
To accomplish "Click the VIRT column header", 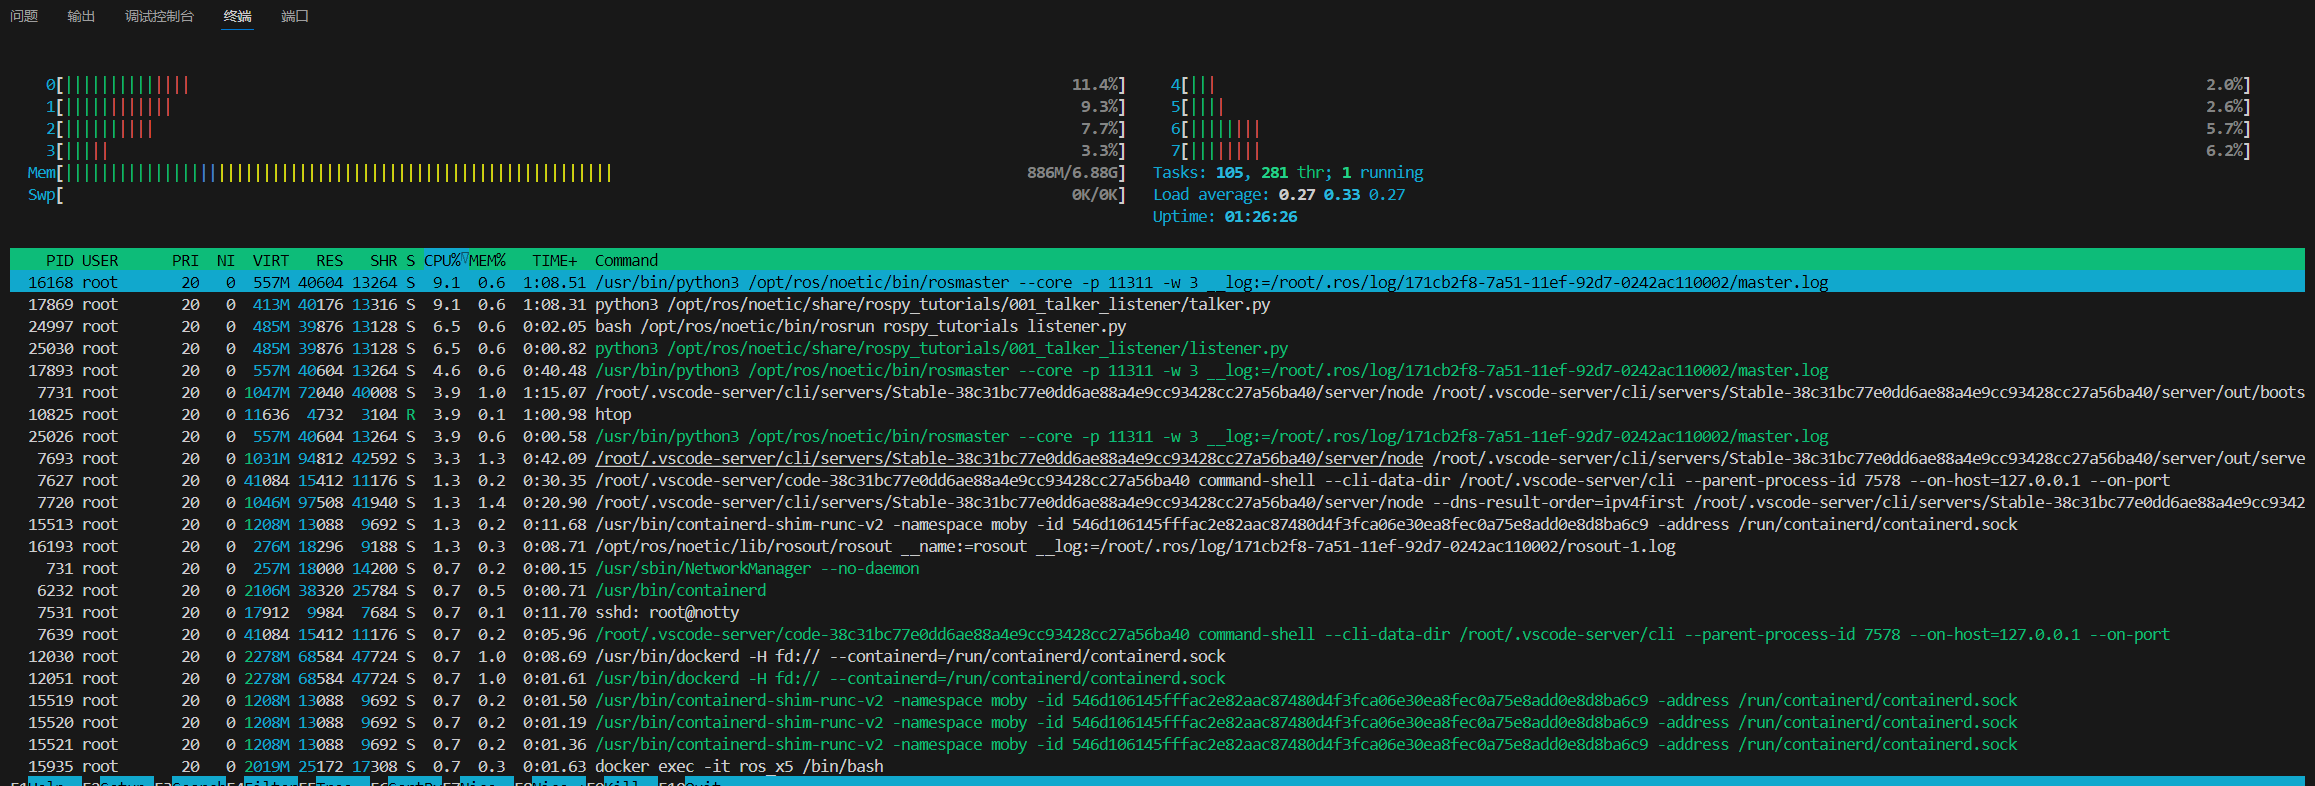I will click(x=270, y=260).
